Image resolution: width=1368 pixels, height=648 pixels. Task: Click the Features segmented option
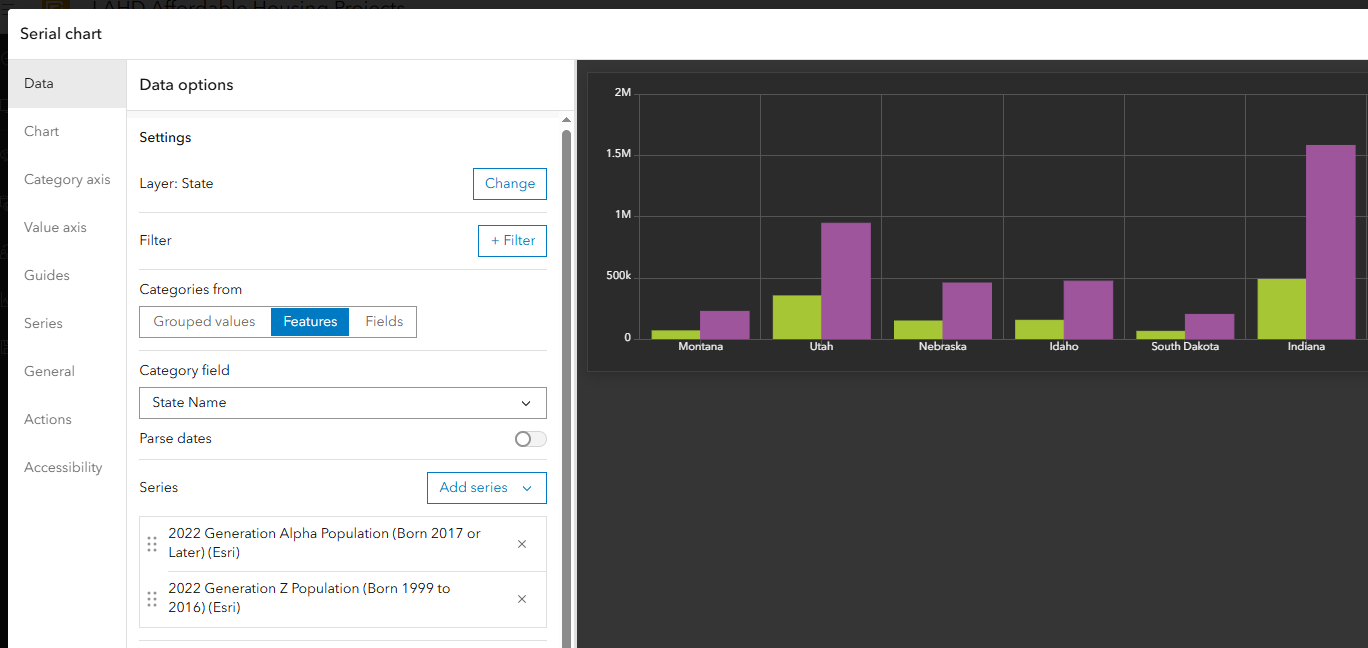(x=309, y=321)
